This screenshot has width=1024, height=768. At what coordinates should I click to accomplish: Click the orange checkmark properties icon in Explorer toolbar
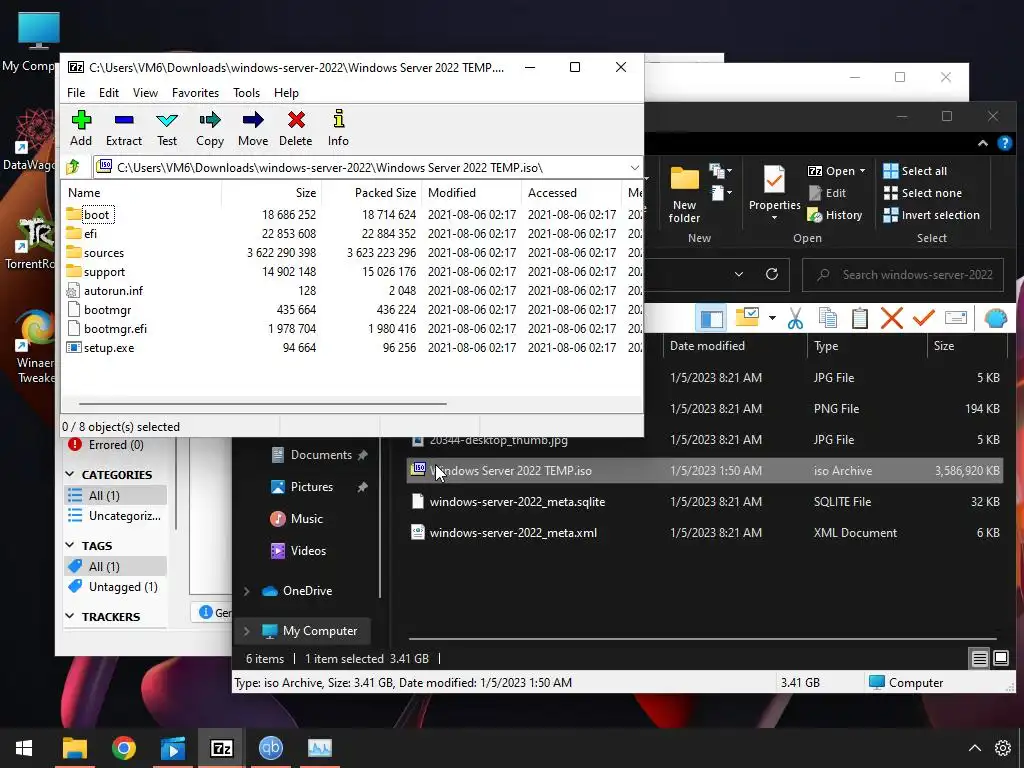click(x=923, y=318)
